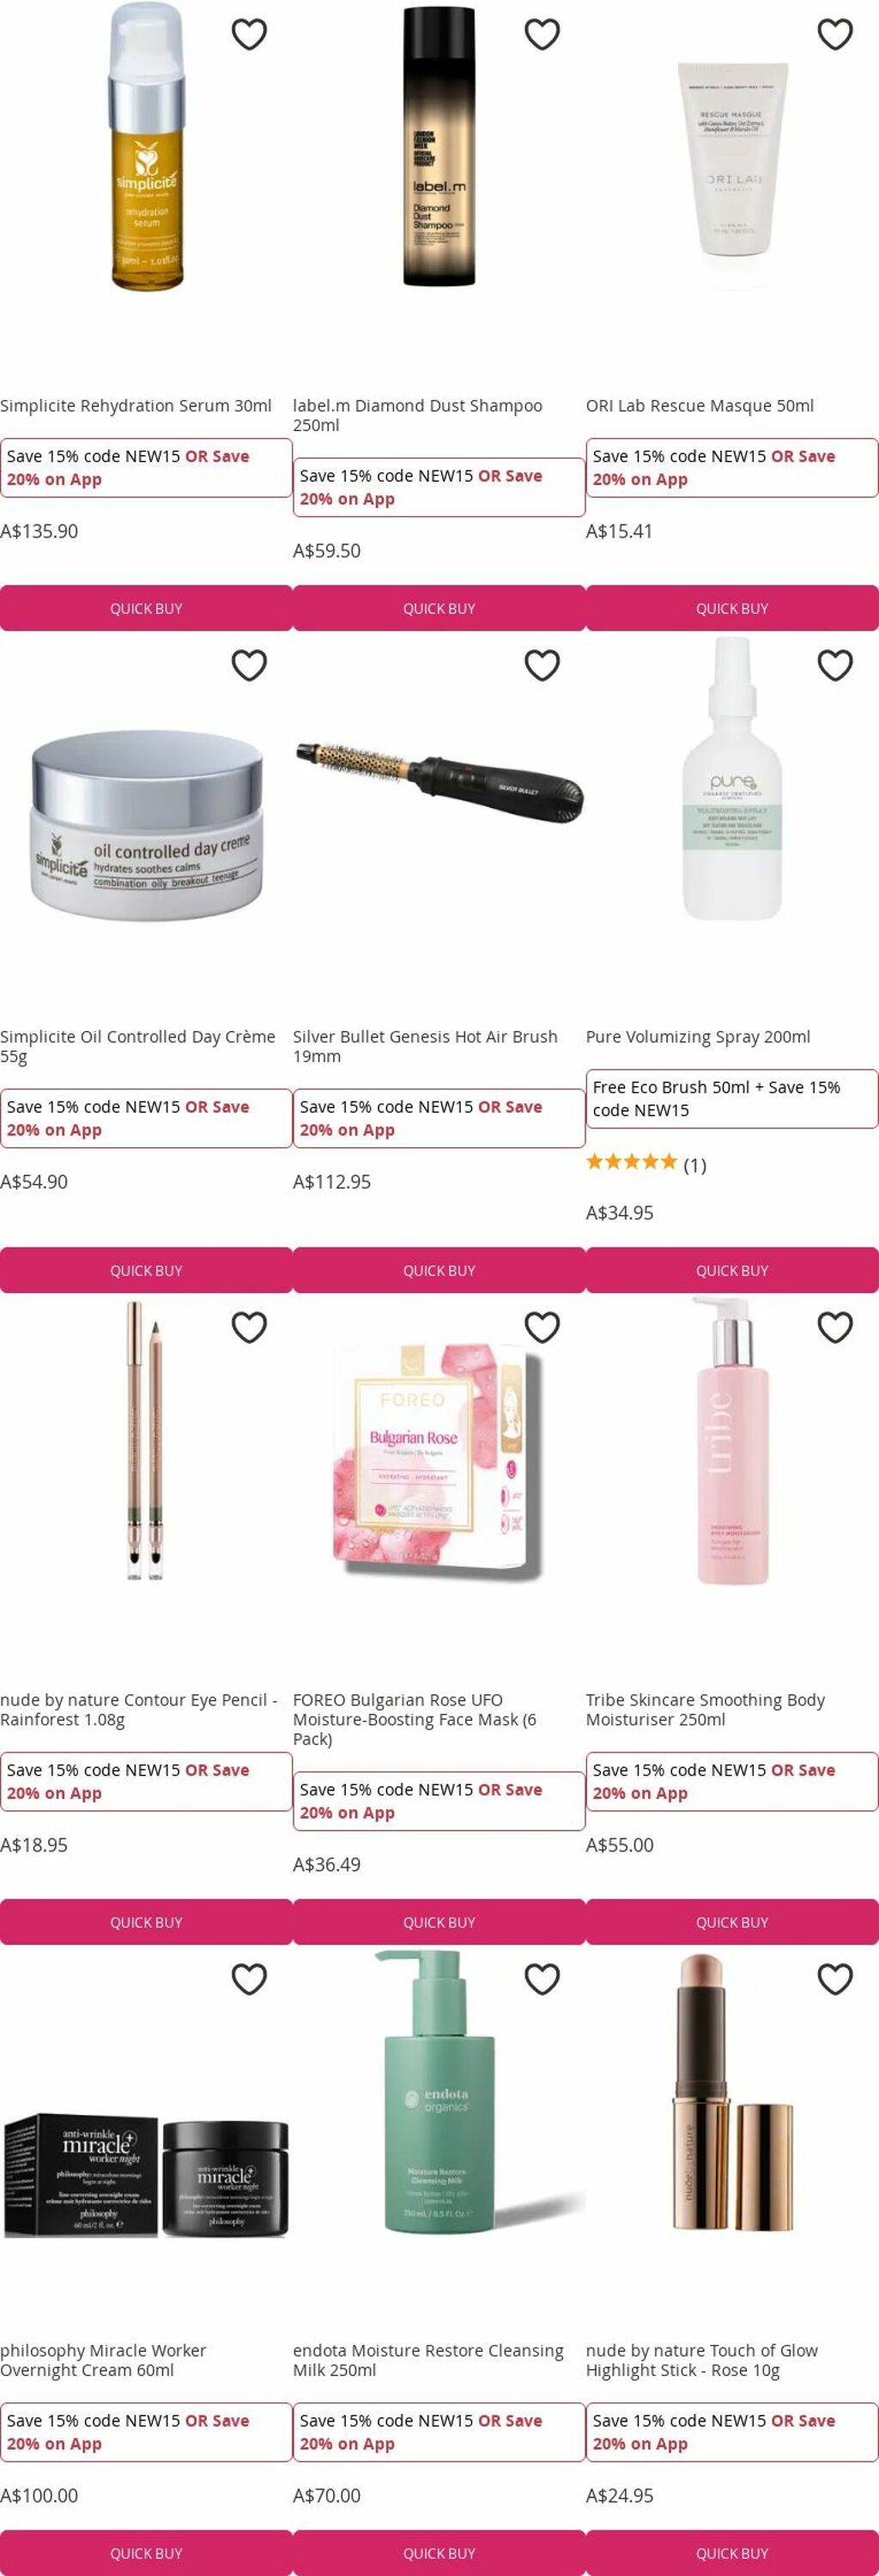Viewport: 879px width, 2576px height.
Task: Heart the endota Moisture Restore Cleansing Milk
Action: coord(542,1979)
